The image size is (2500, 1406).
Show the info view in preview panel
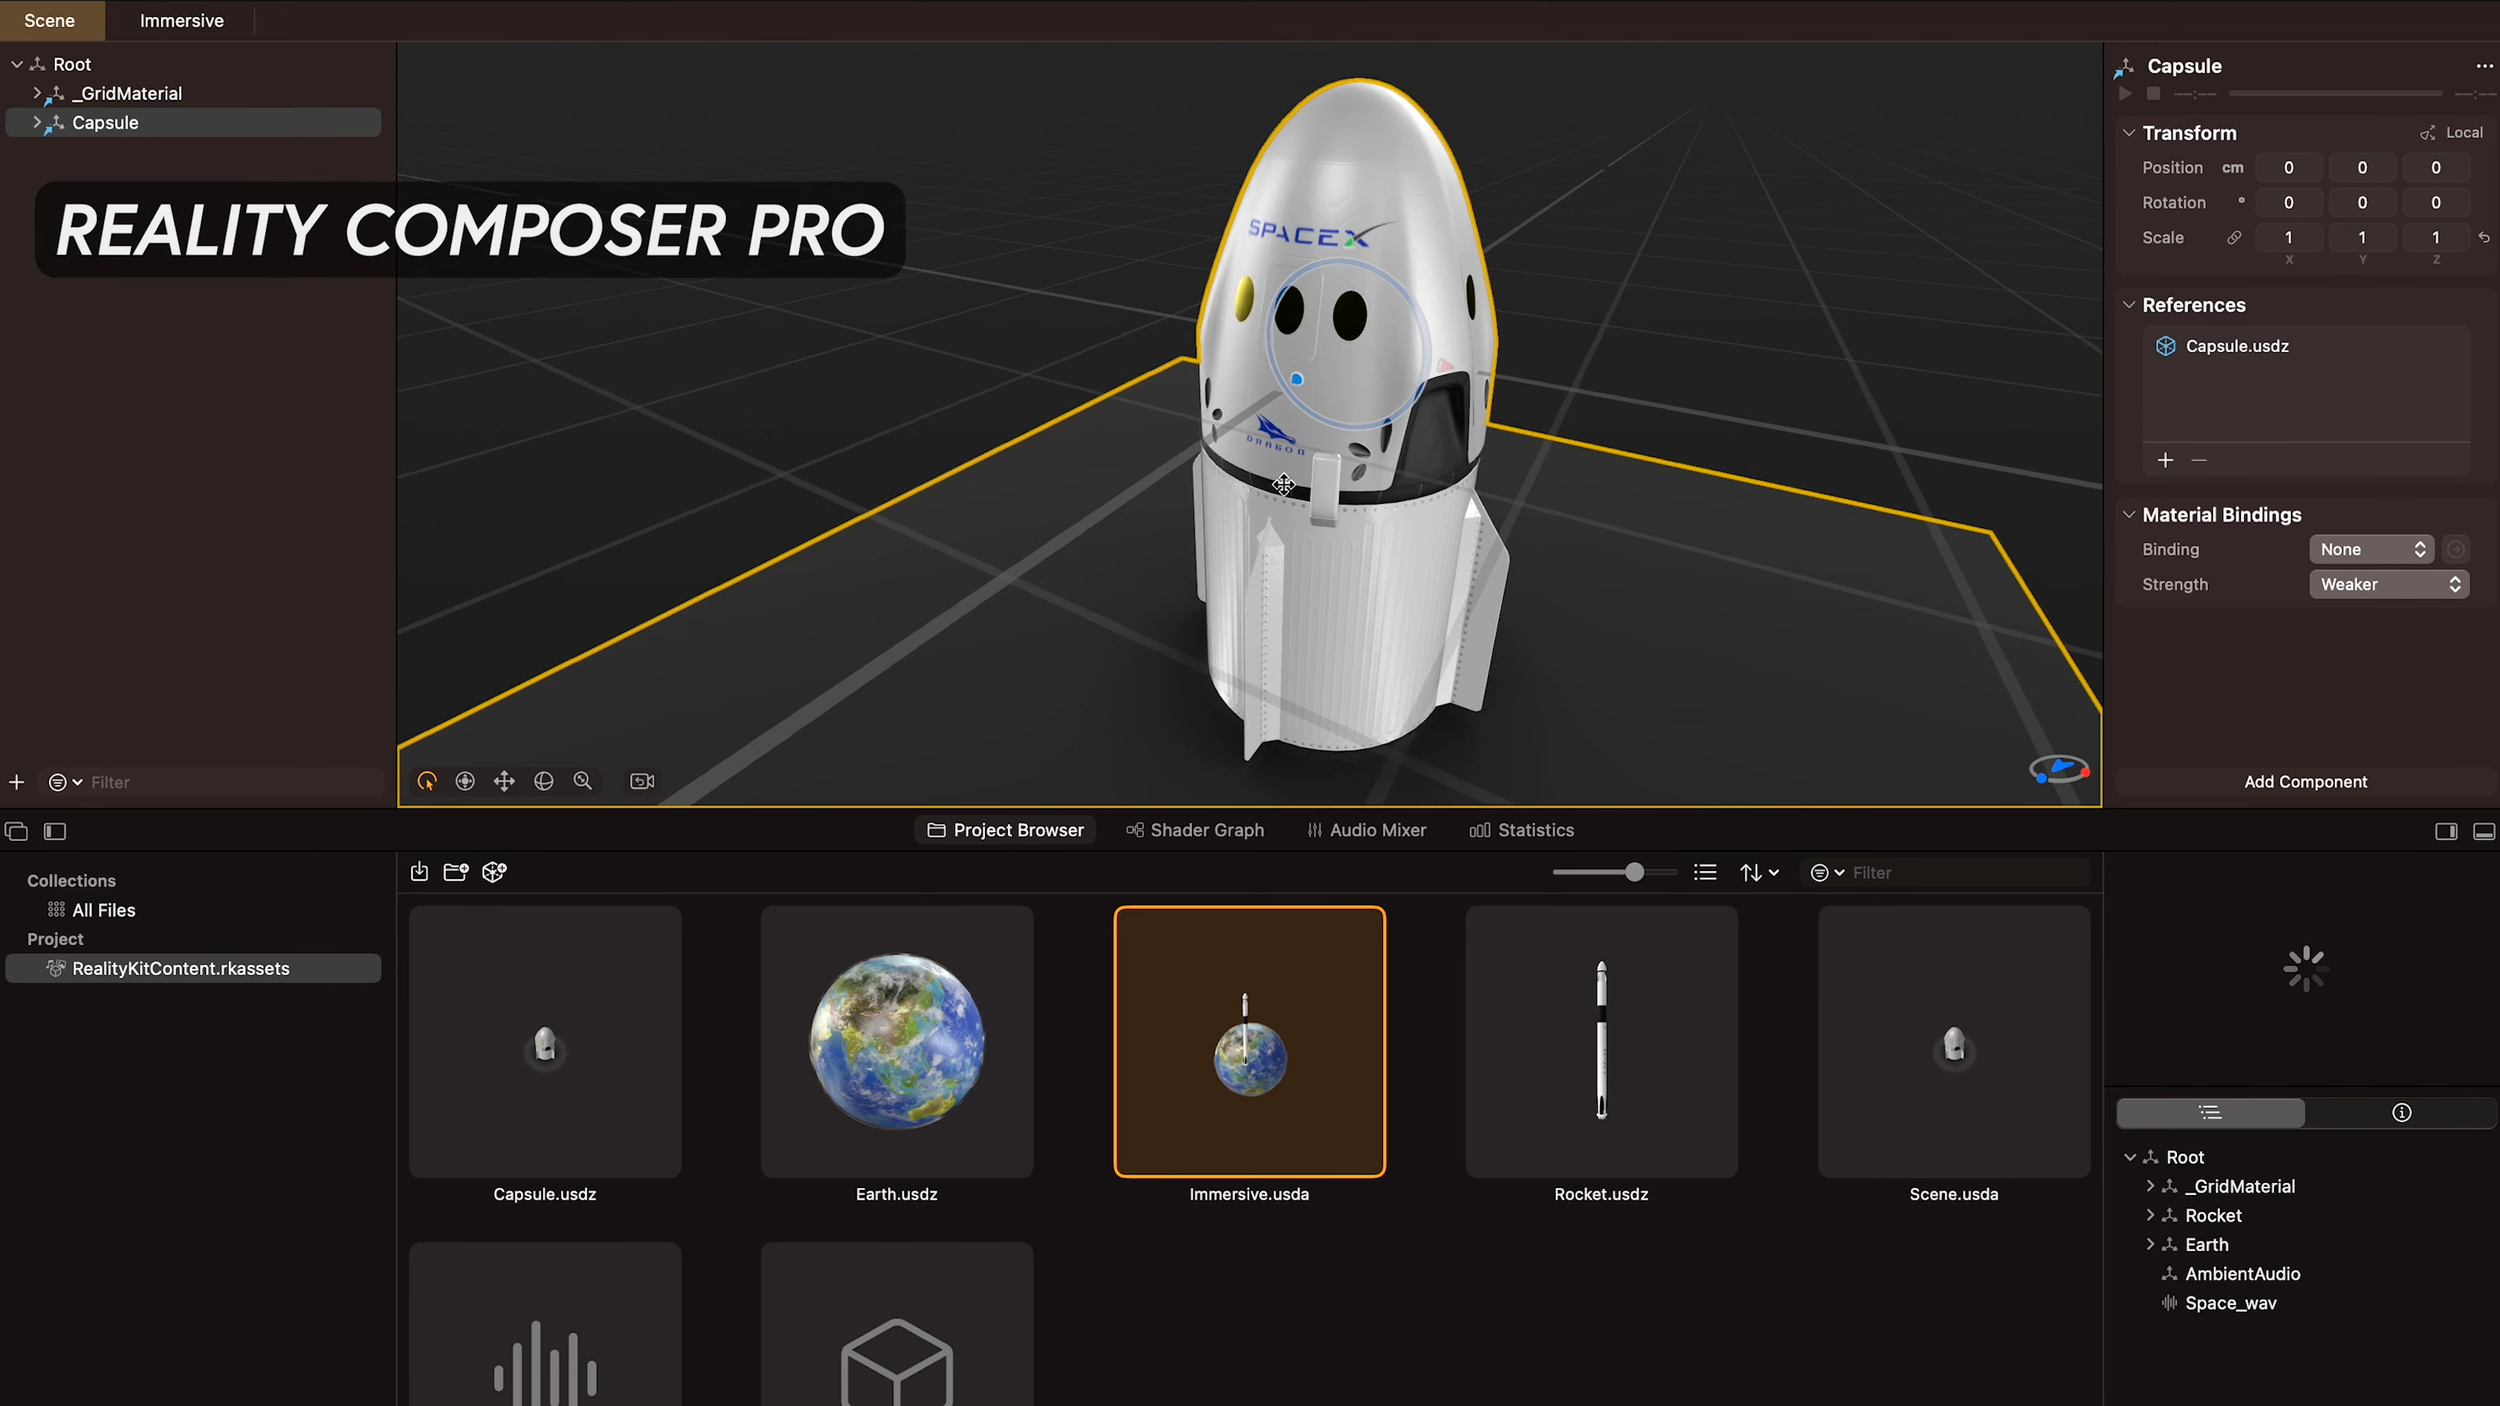tap(2401, 1112)
